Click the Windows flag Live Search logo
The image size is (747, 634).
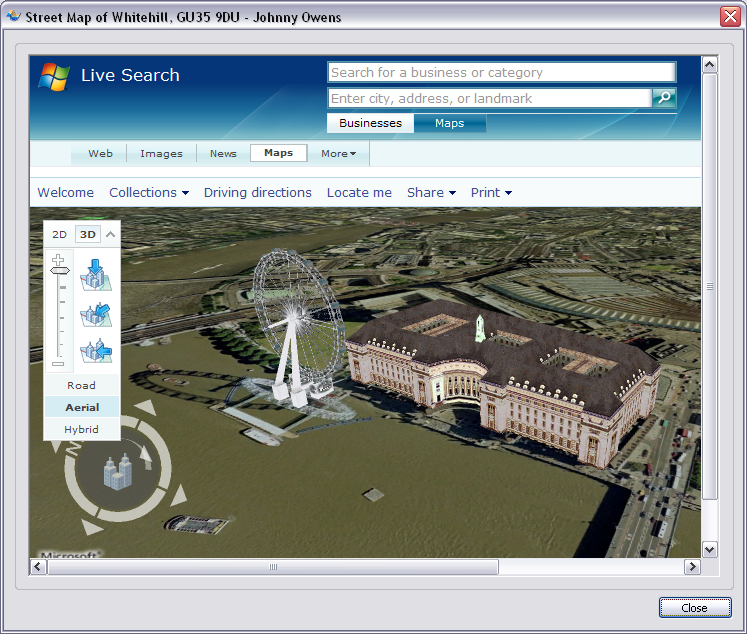pyautogui.click(x=54, y=76)
